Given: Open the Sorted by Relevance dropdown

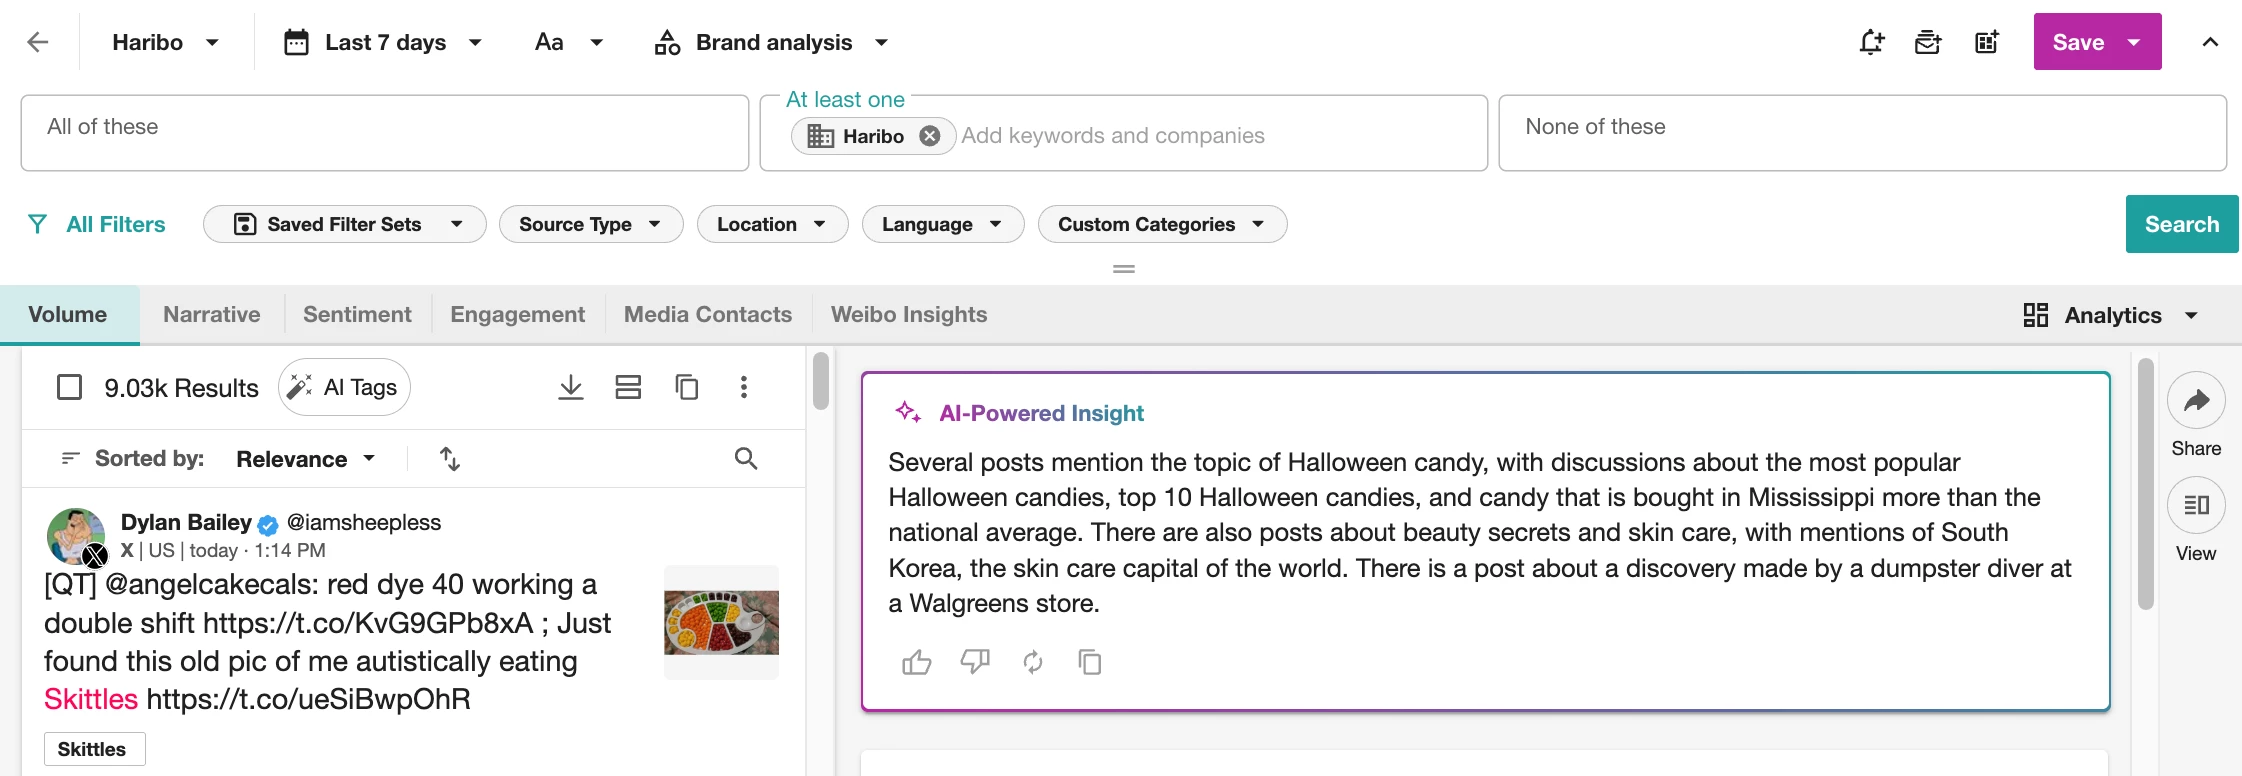Looking at the screenshot, I should tap(305, 459).
